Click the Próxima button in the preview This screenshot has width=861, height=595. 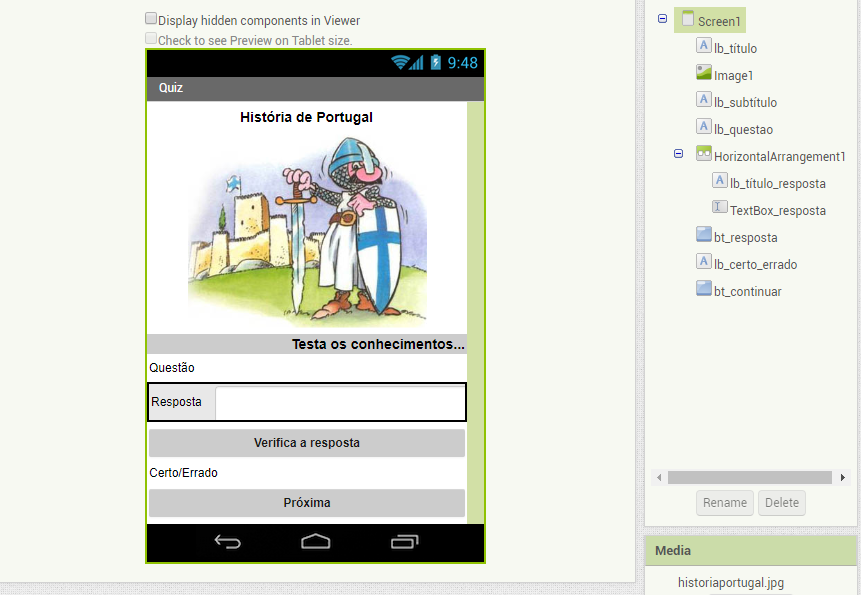click(307, 503)
